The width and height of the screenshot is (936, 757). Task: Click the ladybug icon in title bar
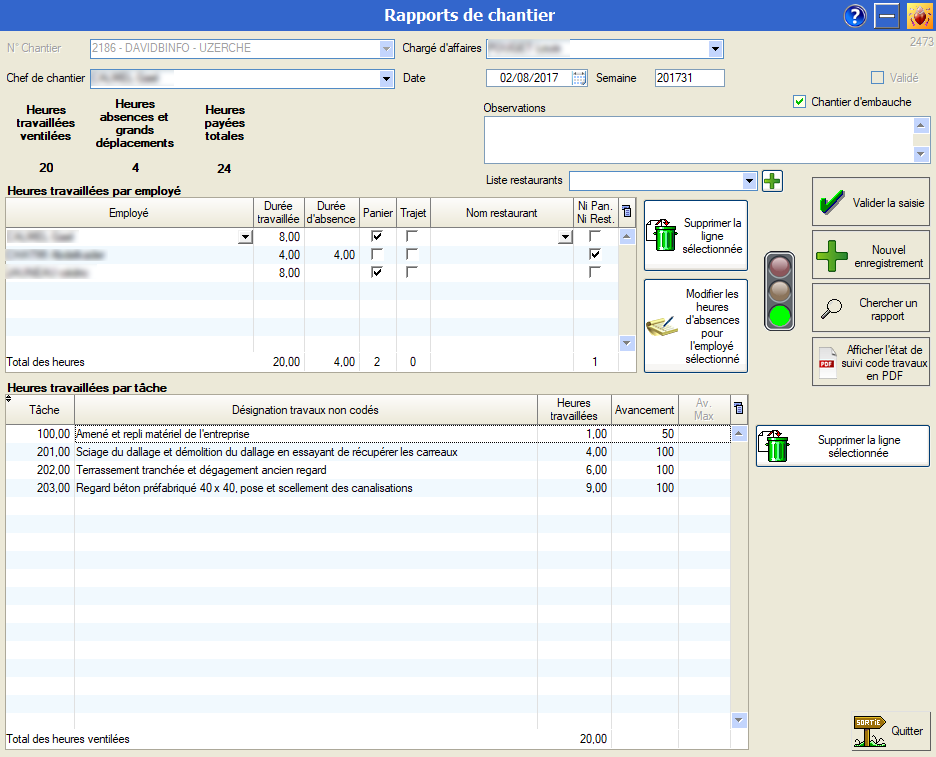pyautogui.click(x=919, y=16)
